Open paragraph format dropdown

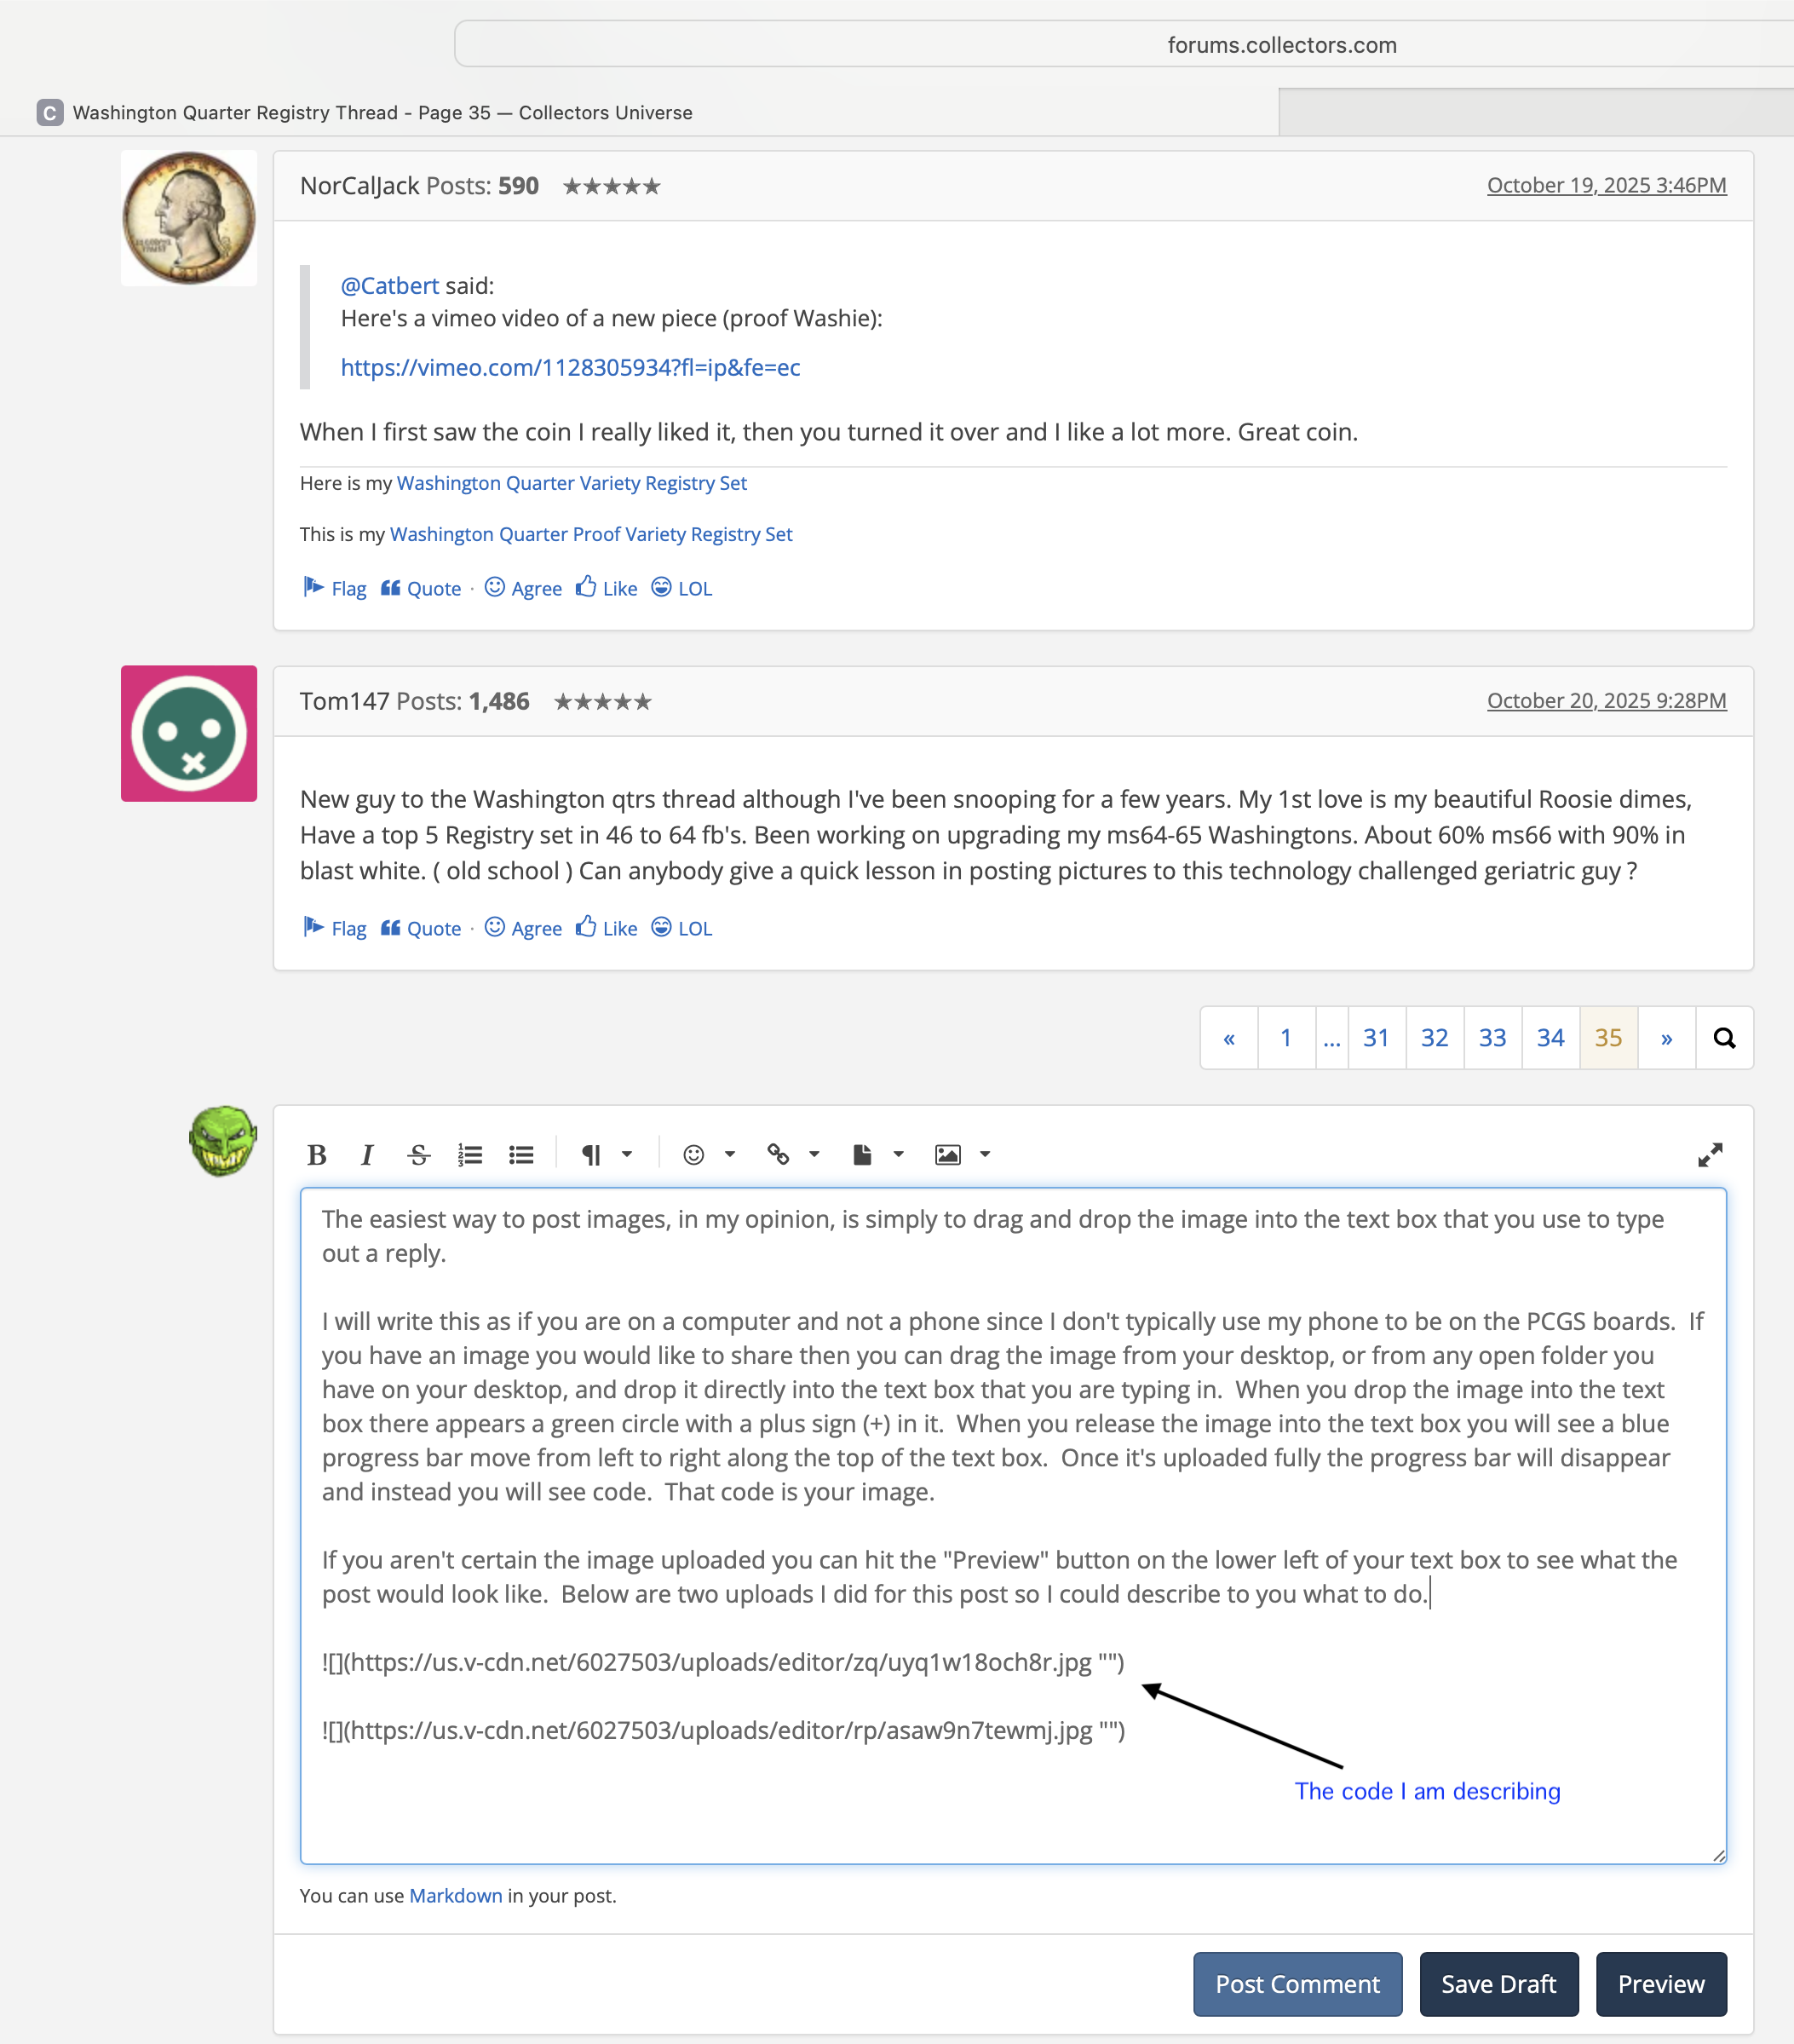pos(606,1155)
